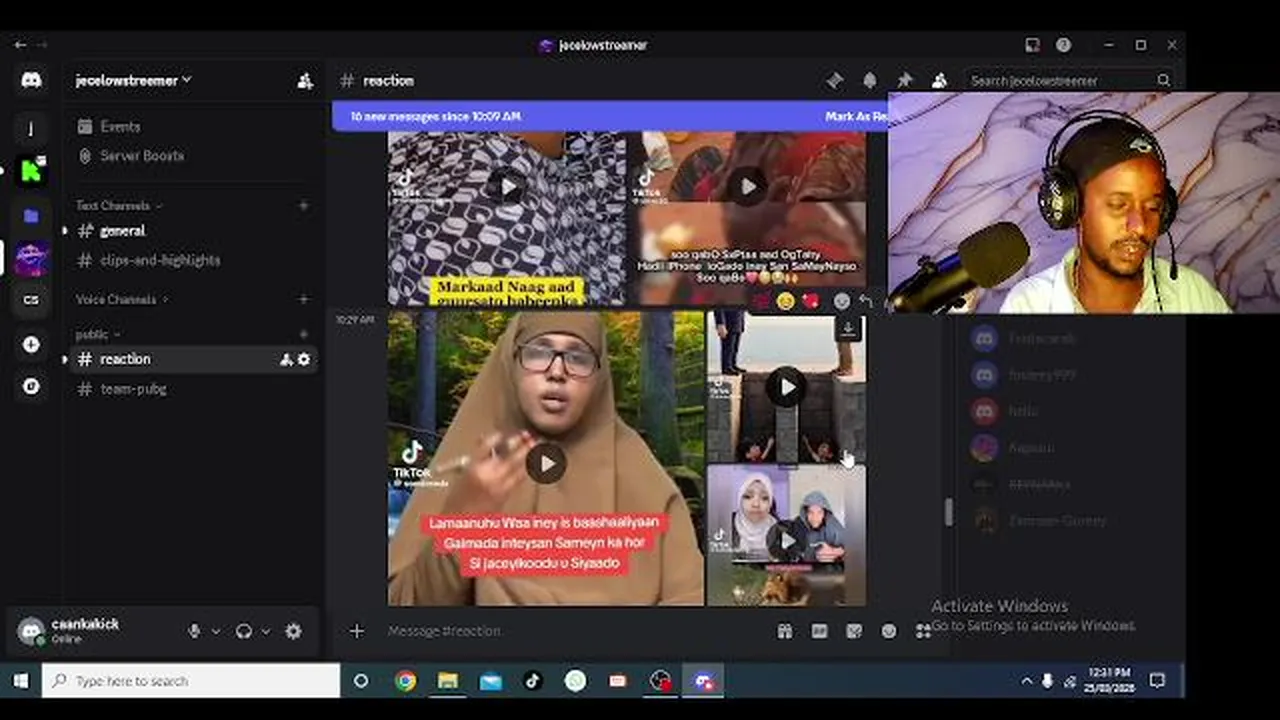This screenshot has width=1280, height=720.
Task: Collapse the public category
Action: pyautogui.click(x=97, y=334)
